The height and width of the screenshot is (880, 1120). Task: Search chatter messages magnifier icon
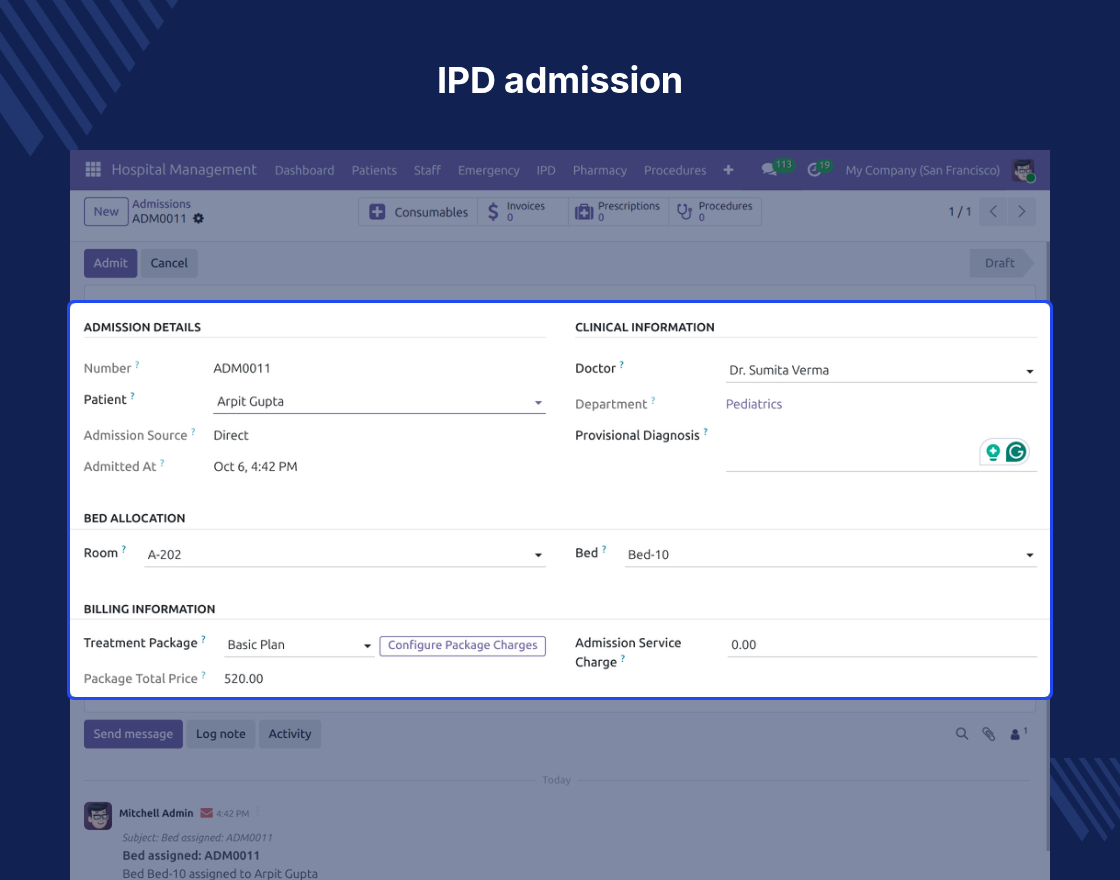click(961, 734)
